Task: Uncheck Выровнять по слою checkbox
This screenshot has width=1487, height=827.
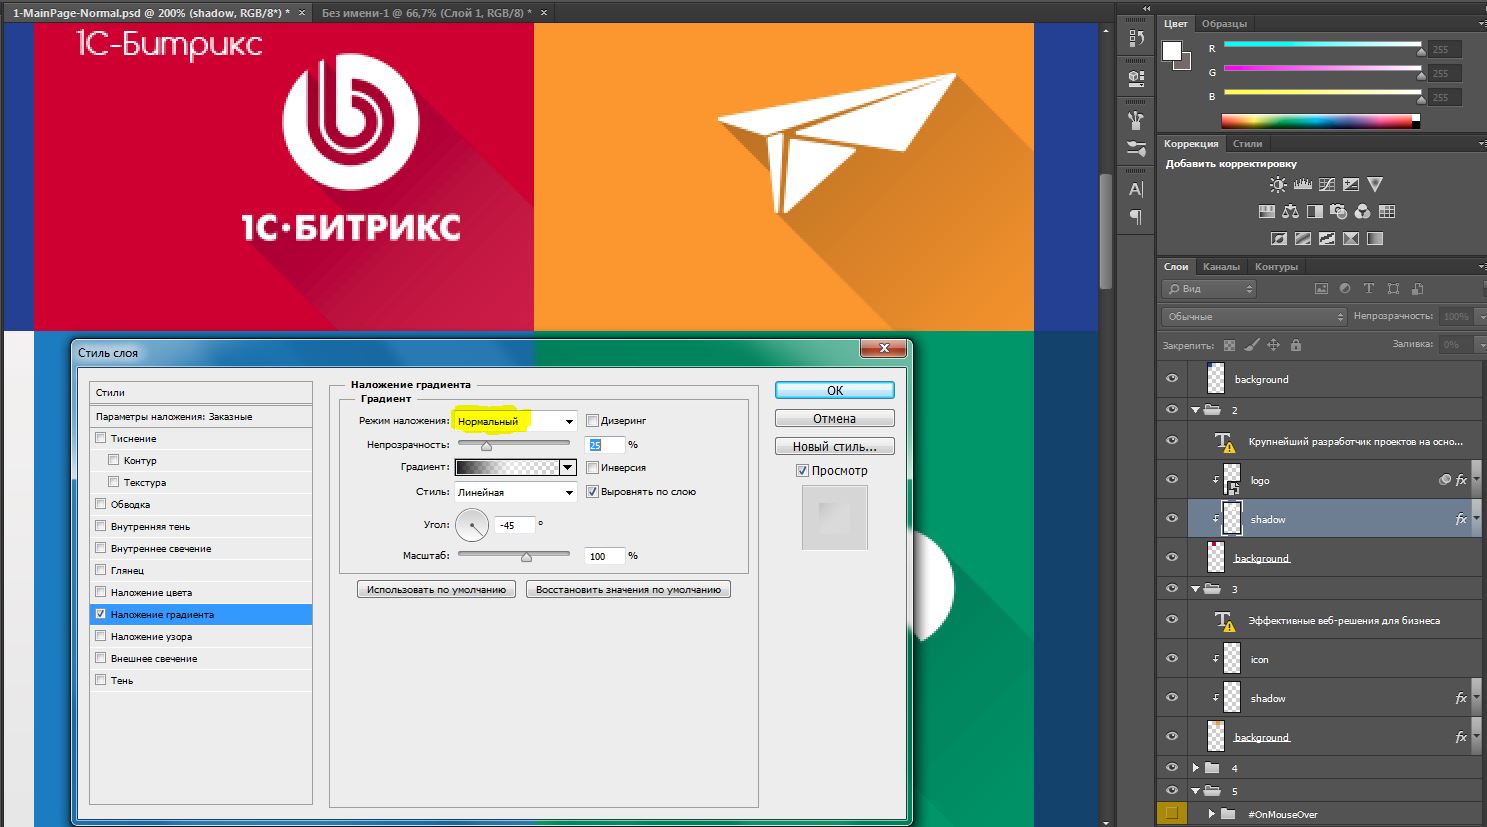Action: (592, 492)
